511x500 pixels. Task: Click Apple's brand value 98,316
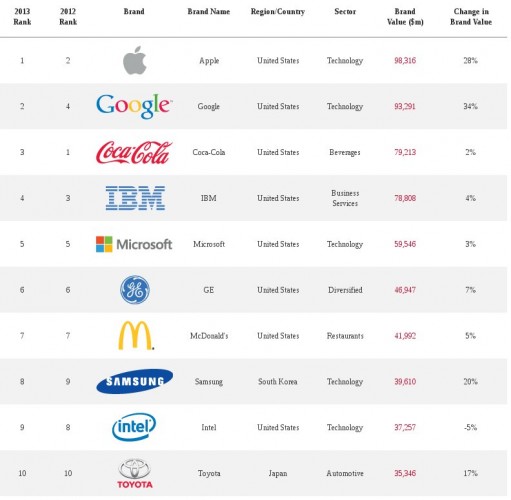pos(405,61)
